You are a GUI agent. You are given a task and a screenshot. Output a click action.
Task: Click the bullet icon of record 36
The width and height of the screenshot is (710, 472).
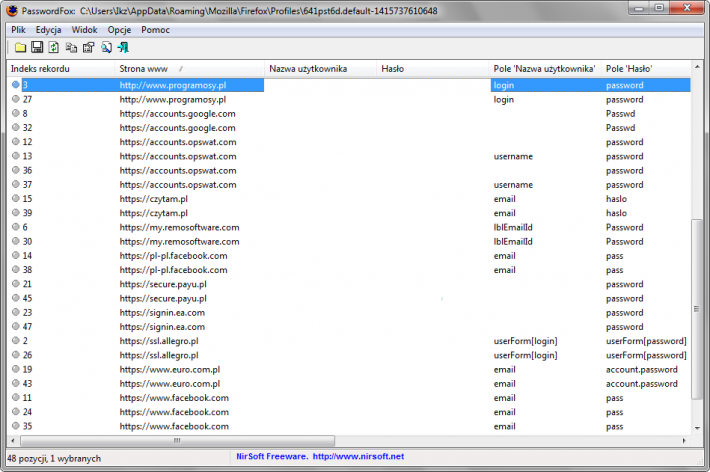pyautogui.click(x=16, y=170)
